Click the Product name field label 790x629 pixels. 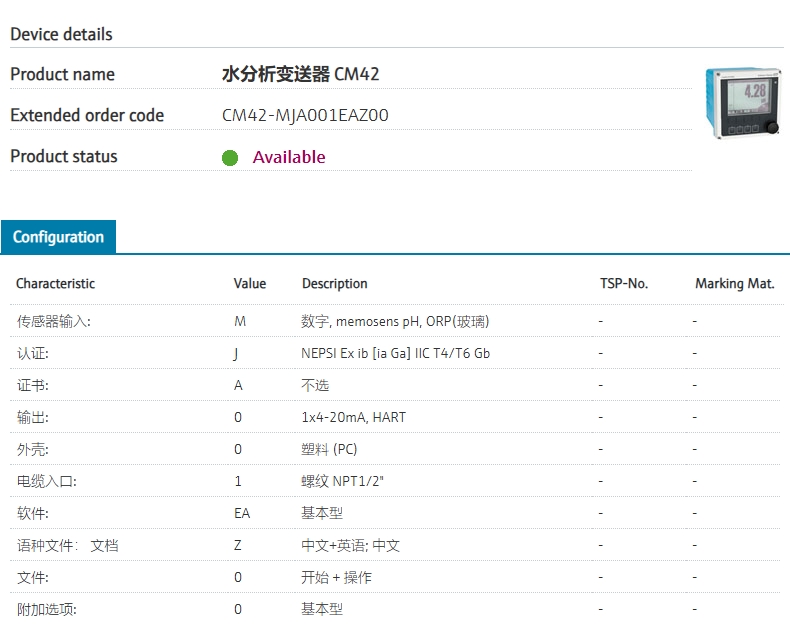(x=62, y=74)
